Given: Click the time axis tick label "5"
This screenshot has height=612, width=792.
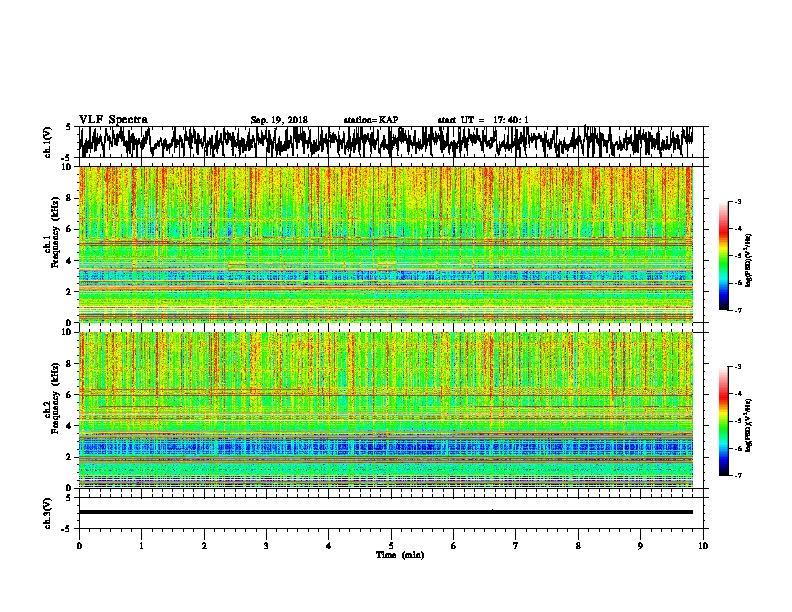Looking at the screenshot, I should [391, 546].
